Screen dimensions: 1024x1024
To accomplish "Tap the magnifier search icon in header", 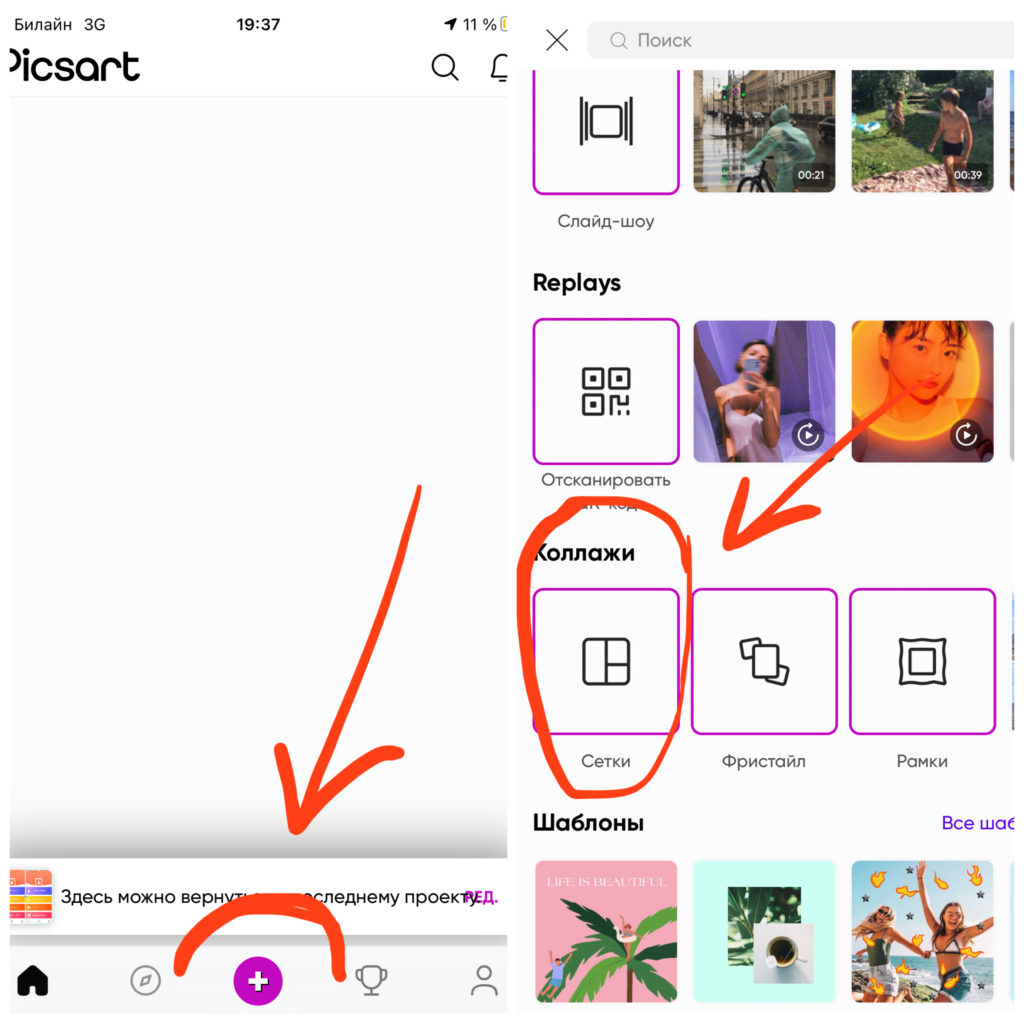I will (445, 67).
